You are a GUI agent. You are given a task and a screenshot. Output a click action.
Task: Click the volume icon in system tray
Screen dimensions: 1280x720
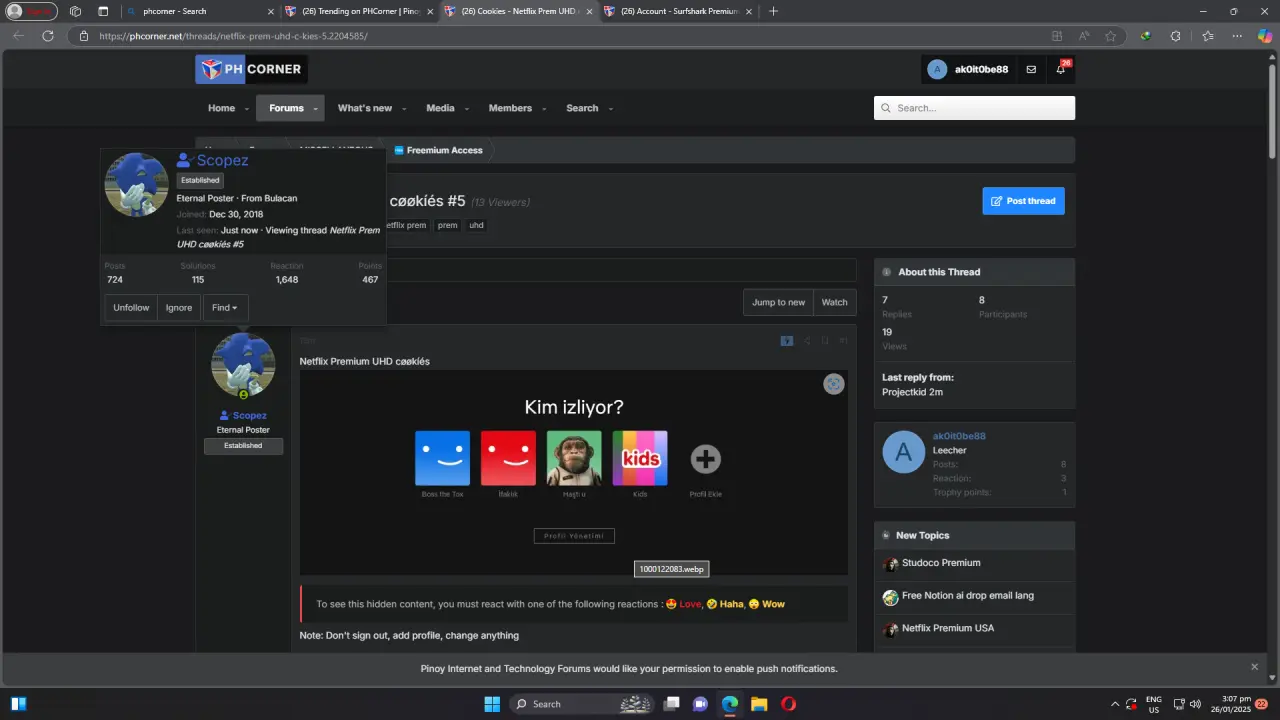(1195, 704)
